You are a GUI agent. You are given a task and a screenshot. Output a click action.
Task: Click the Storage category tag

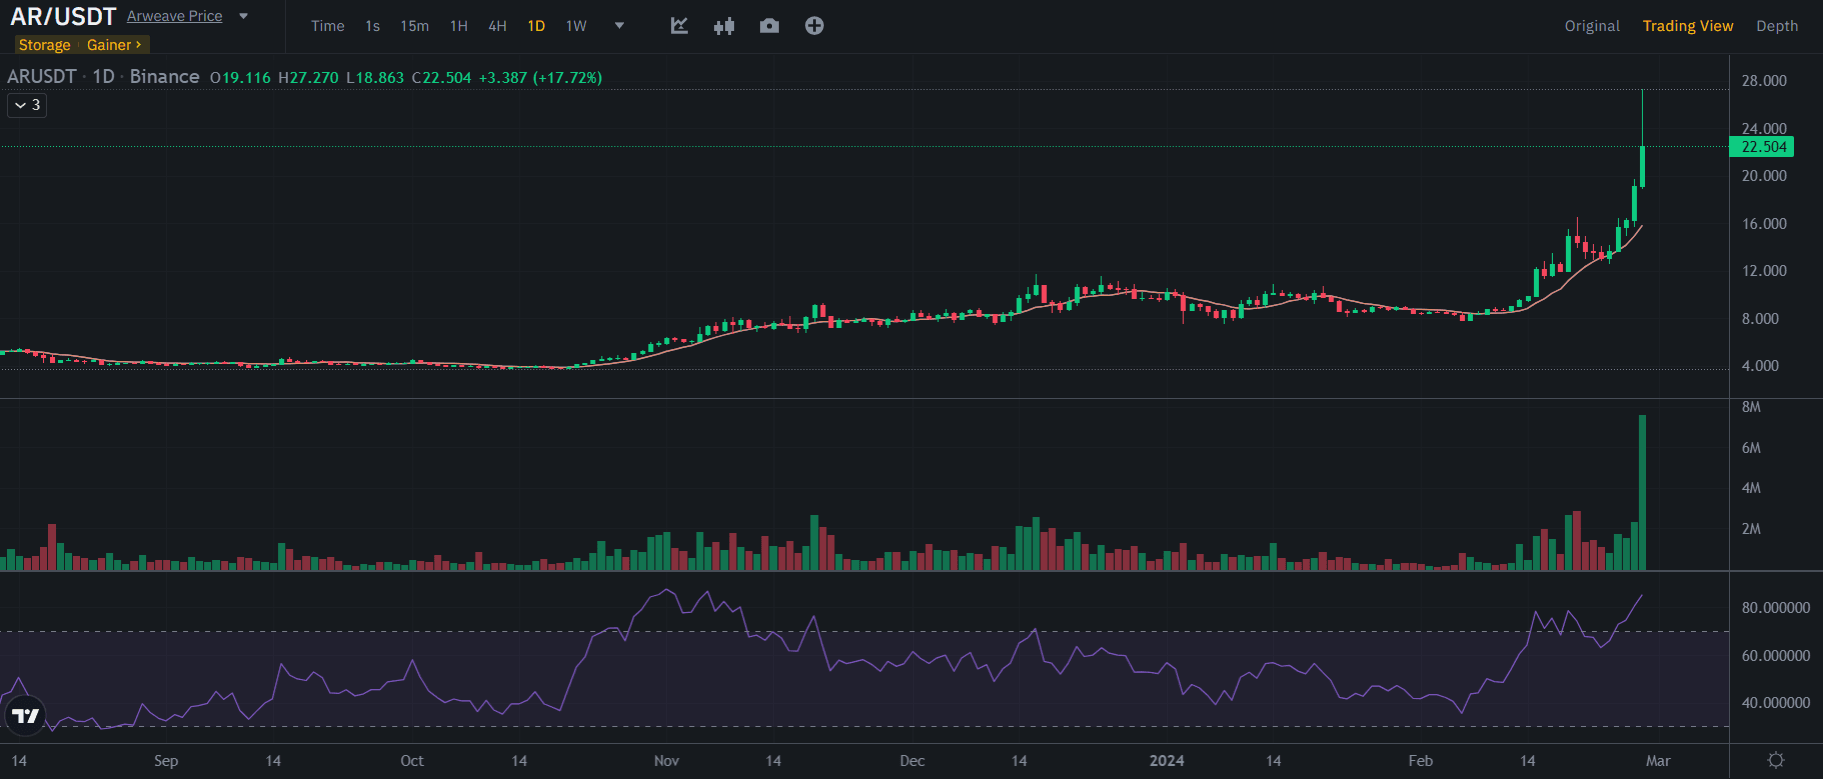pyautogui.click(x=44, y=45)
